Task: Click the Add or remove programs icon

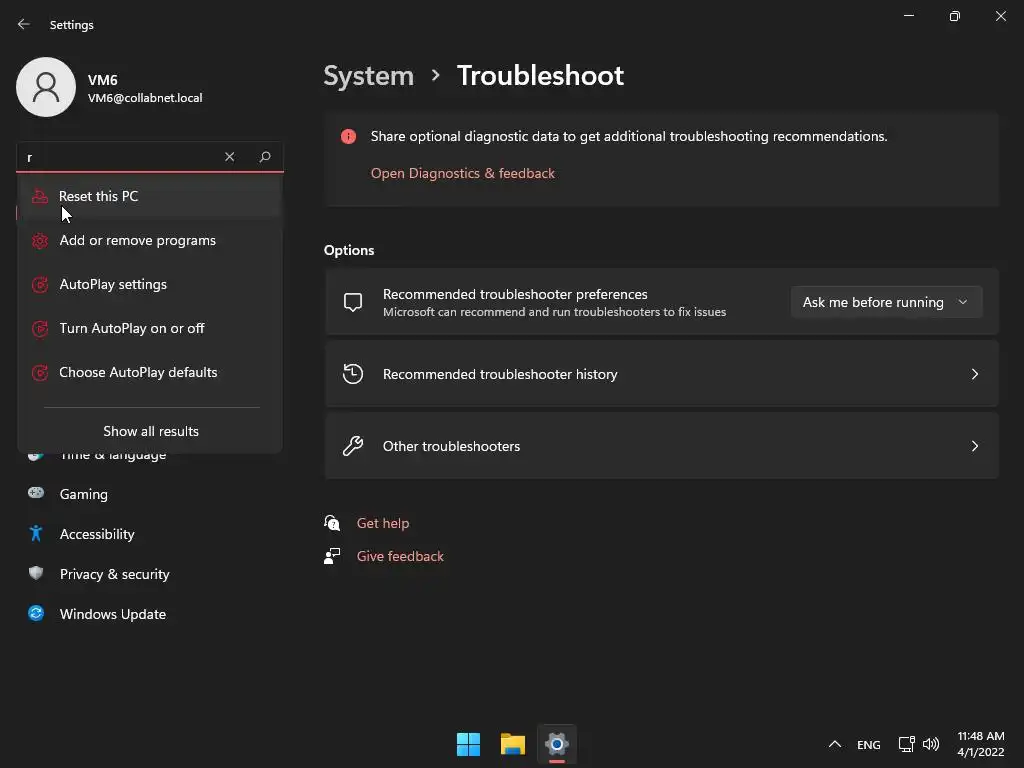Action: pyautogui.click(x=40, y=240)
